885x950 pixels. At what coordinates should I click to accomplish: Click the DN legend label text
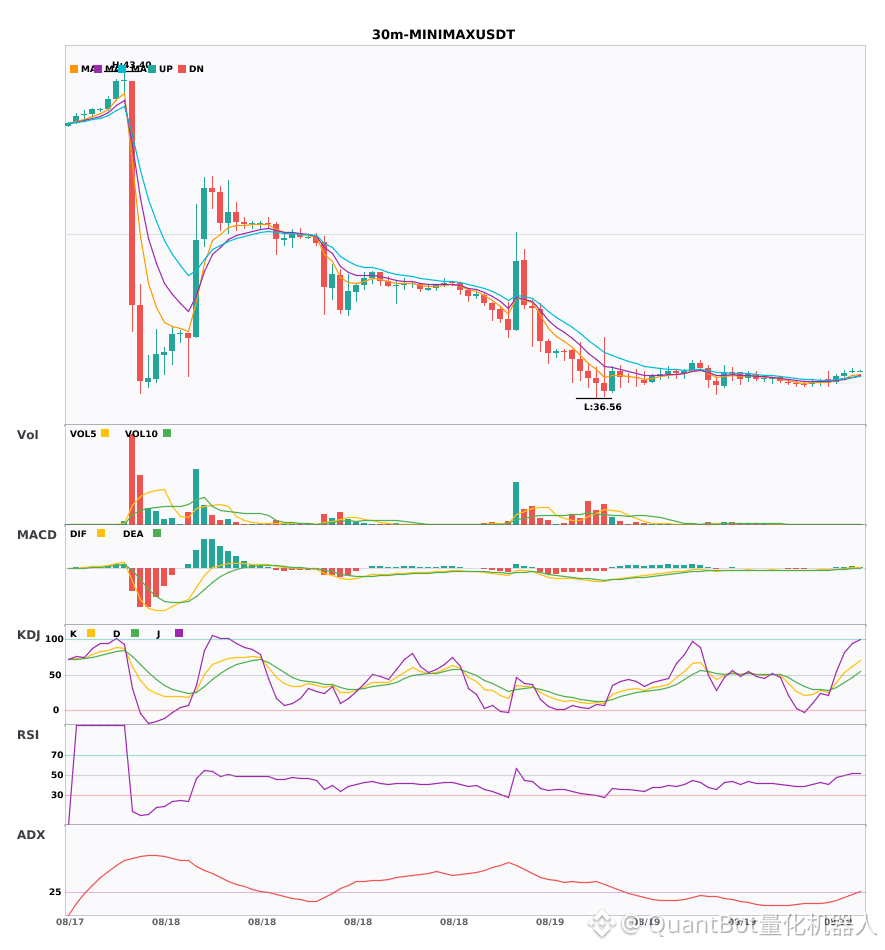pos(196,69)
